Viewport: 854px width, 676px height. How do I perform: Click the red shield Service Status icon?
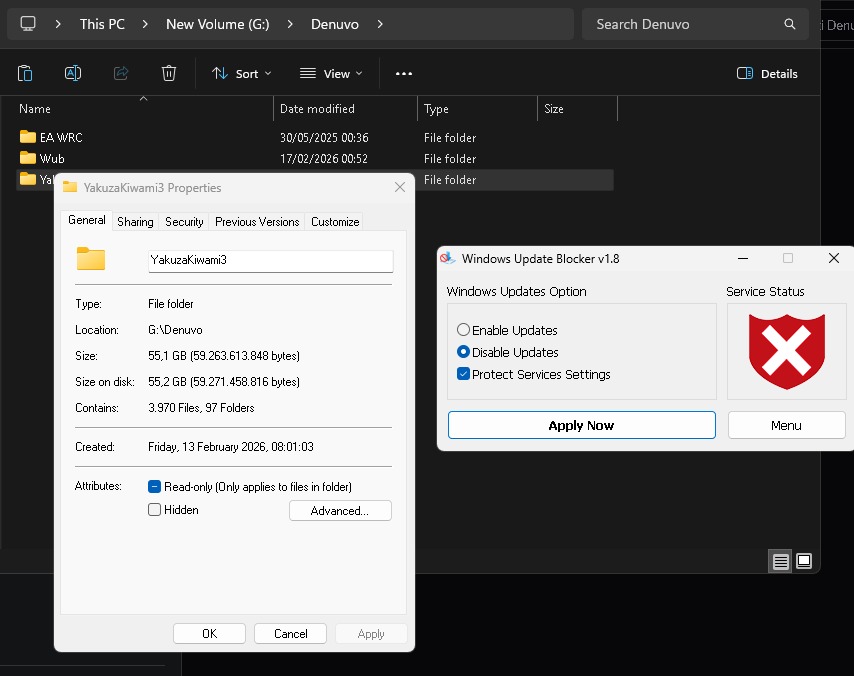[786, 351]
